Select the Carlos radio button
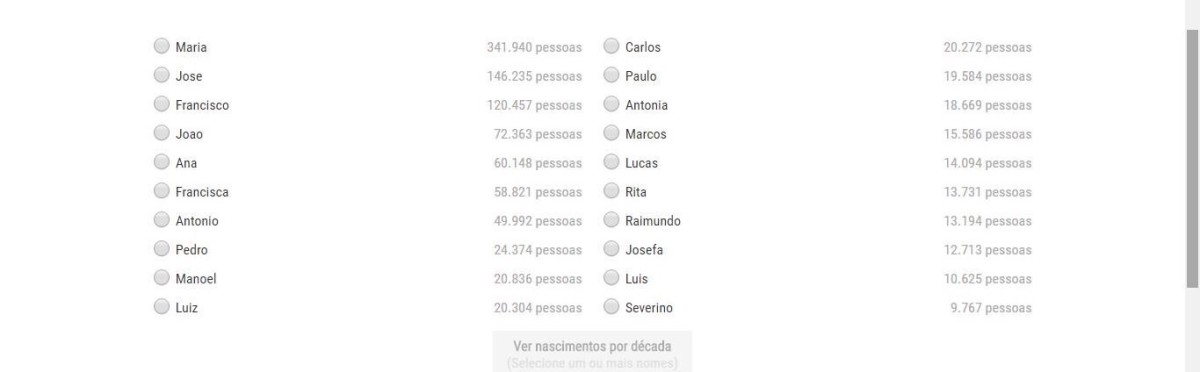 point(611,46)
